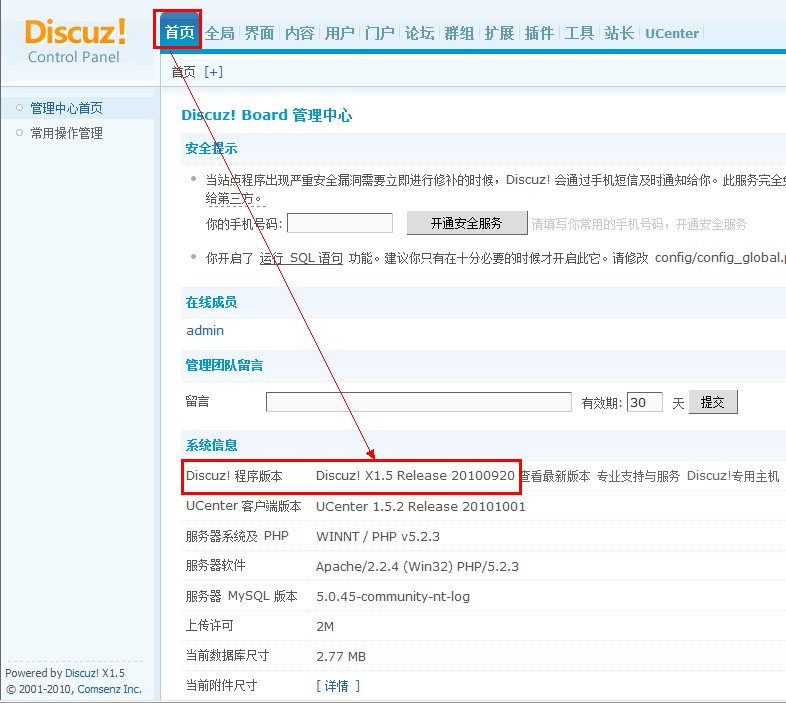Click the 2M upload limit value
Screen dimensions: 786x703
coord(325,626)
